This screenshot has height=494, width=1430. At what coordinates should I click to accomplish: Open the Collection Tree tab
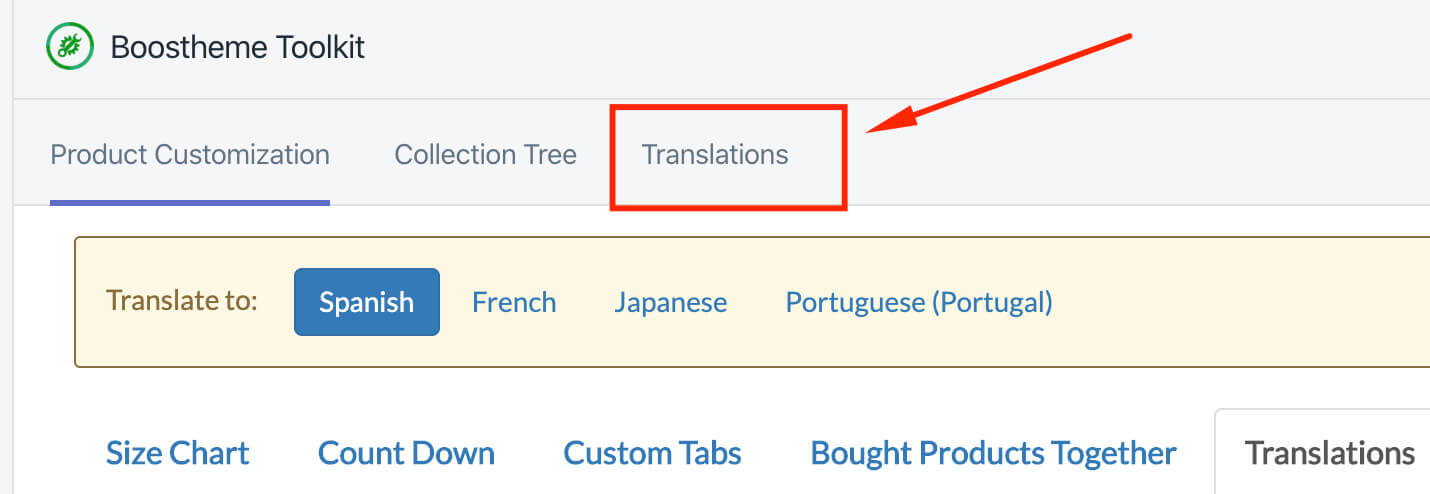click(485, 155)
